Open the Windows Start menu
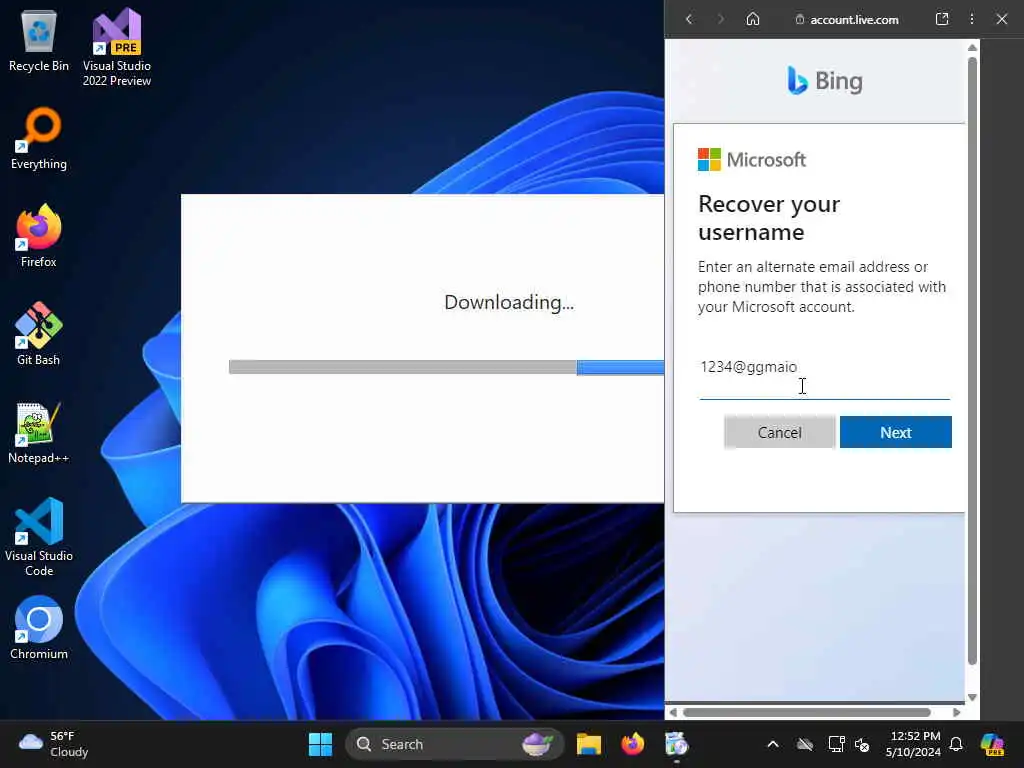Image resolution: width=1024 pixels, height=768 pixels. (x=320, y=744)
